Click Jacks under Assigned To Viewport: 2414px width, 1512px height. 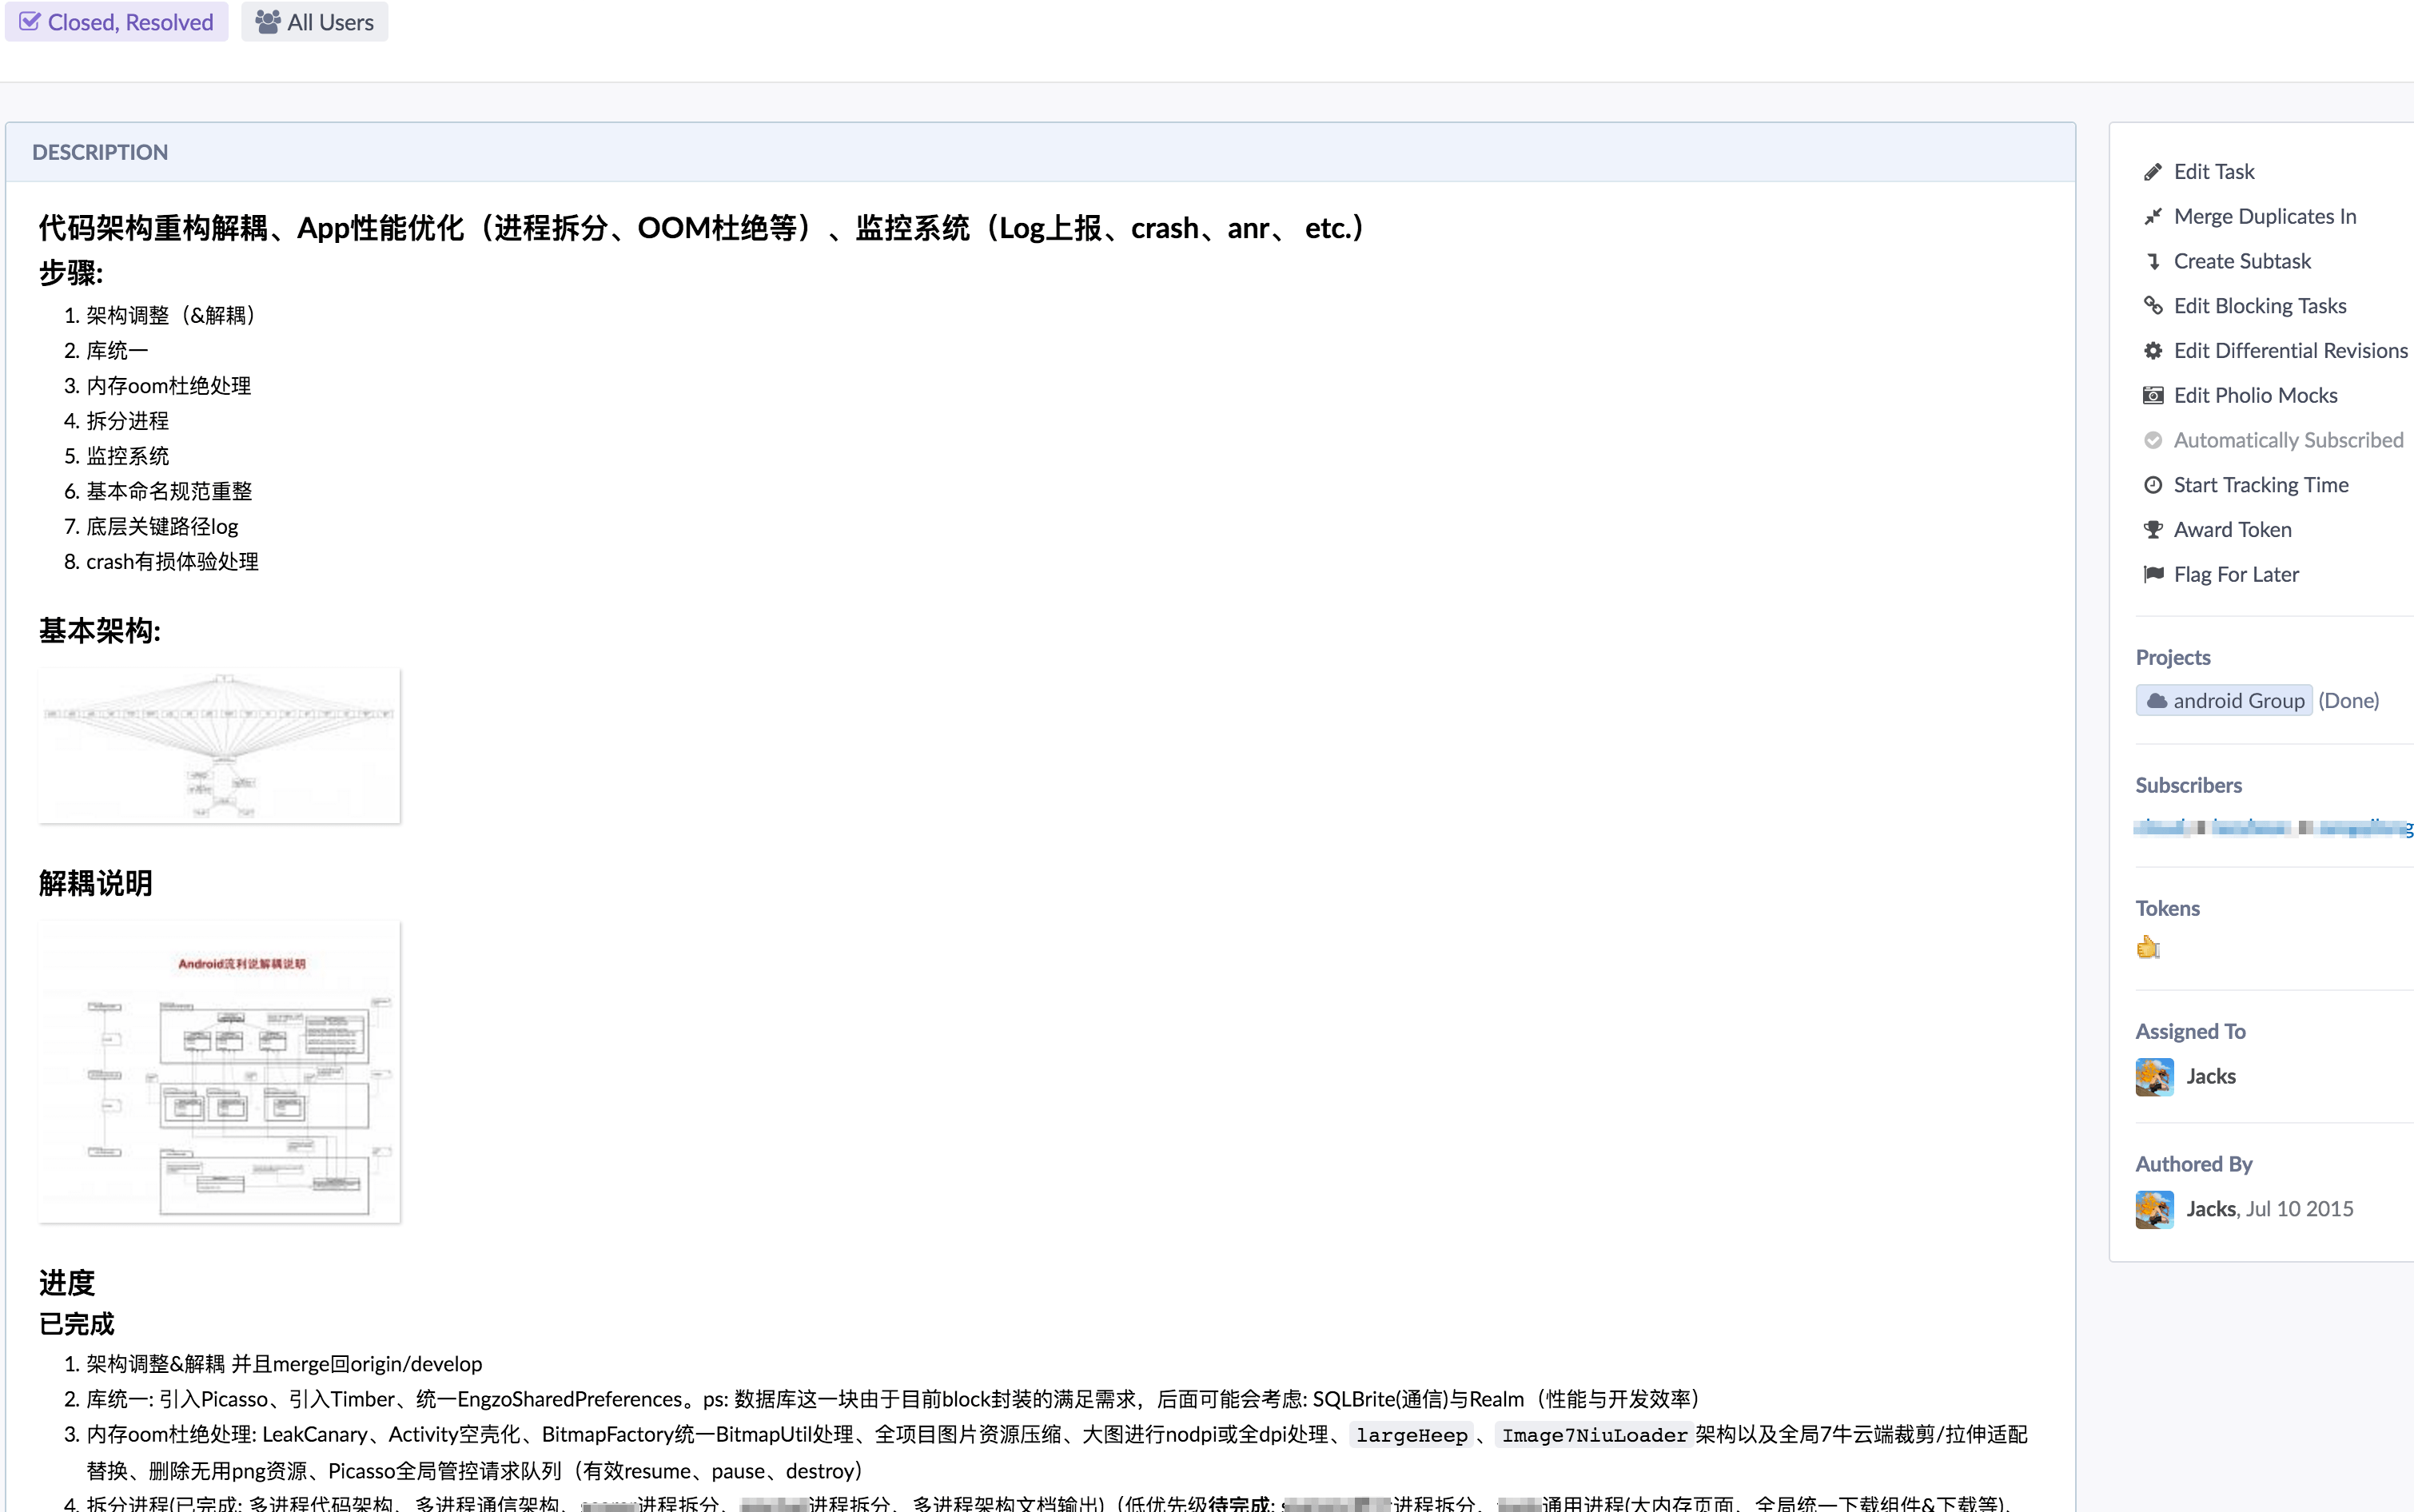point(2209,1076)
